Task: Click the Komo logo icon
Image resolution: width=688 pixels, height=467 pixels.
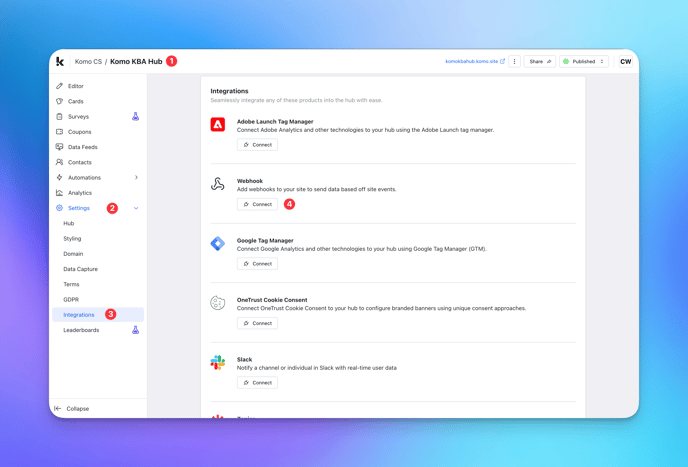Action: [60, 61]
